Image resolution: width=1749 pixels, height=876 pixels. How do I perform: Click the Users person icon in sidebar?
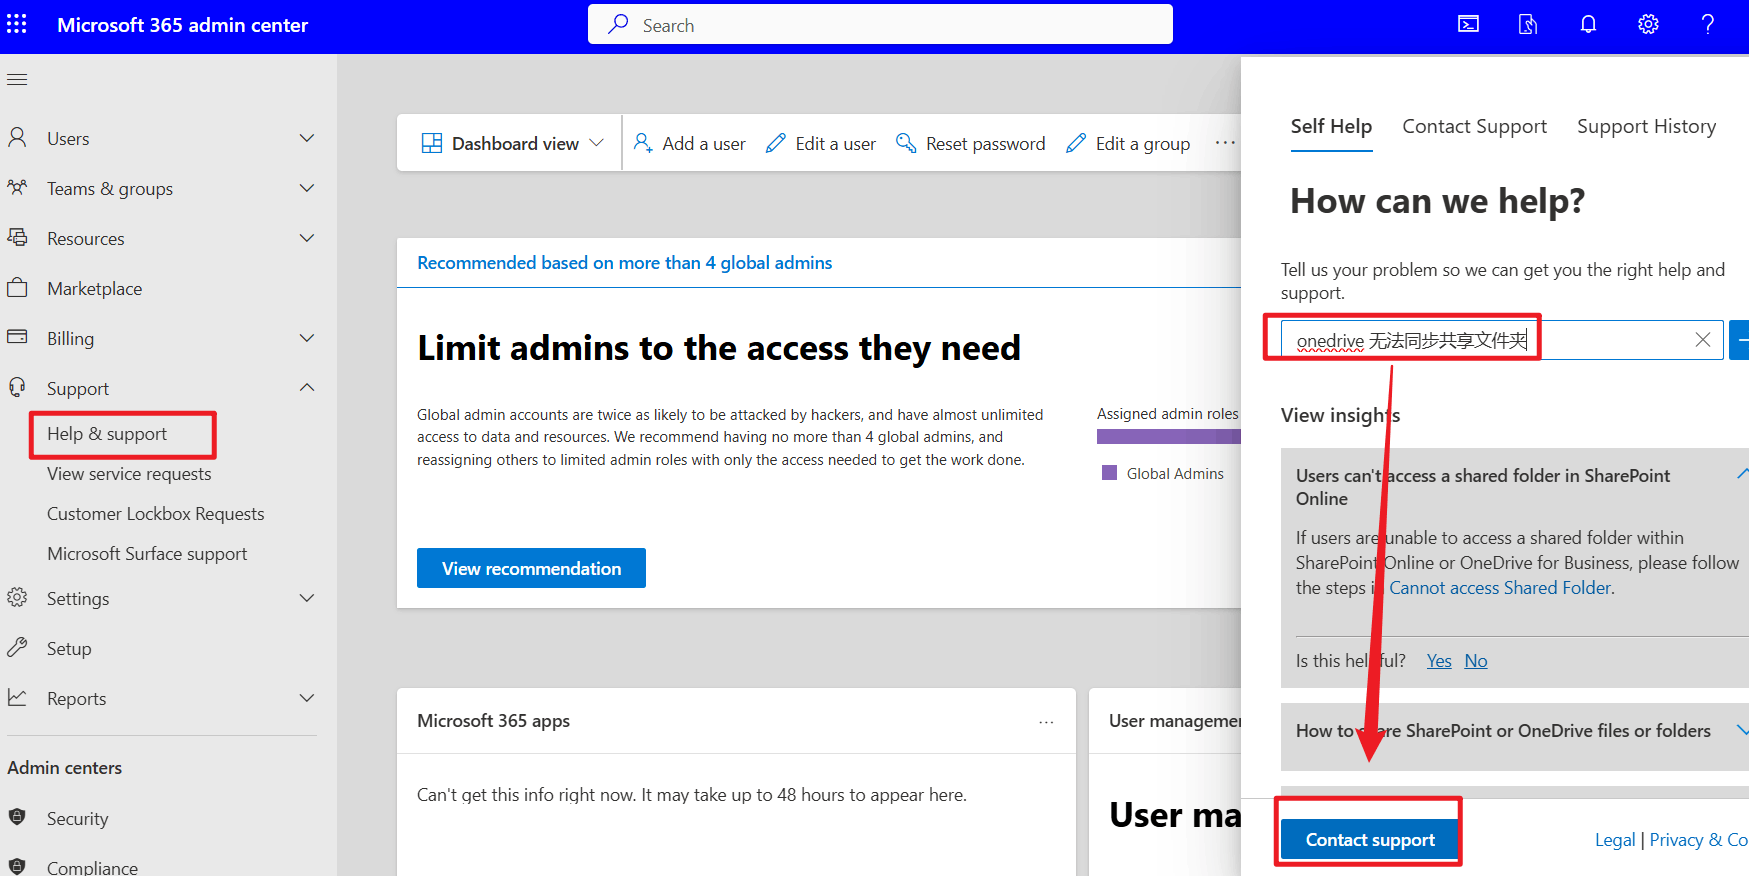pos(17,138)
